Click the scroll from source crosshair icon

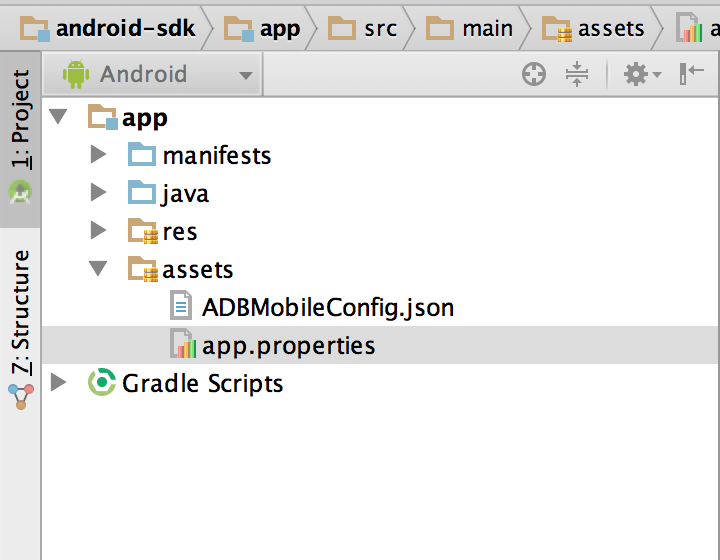click(x=534, y=74)
